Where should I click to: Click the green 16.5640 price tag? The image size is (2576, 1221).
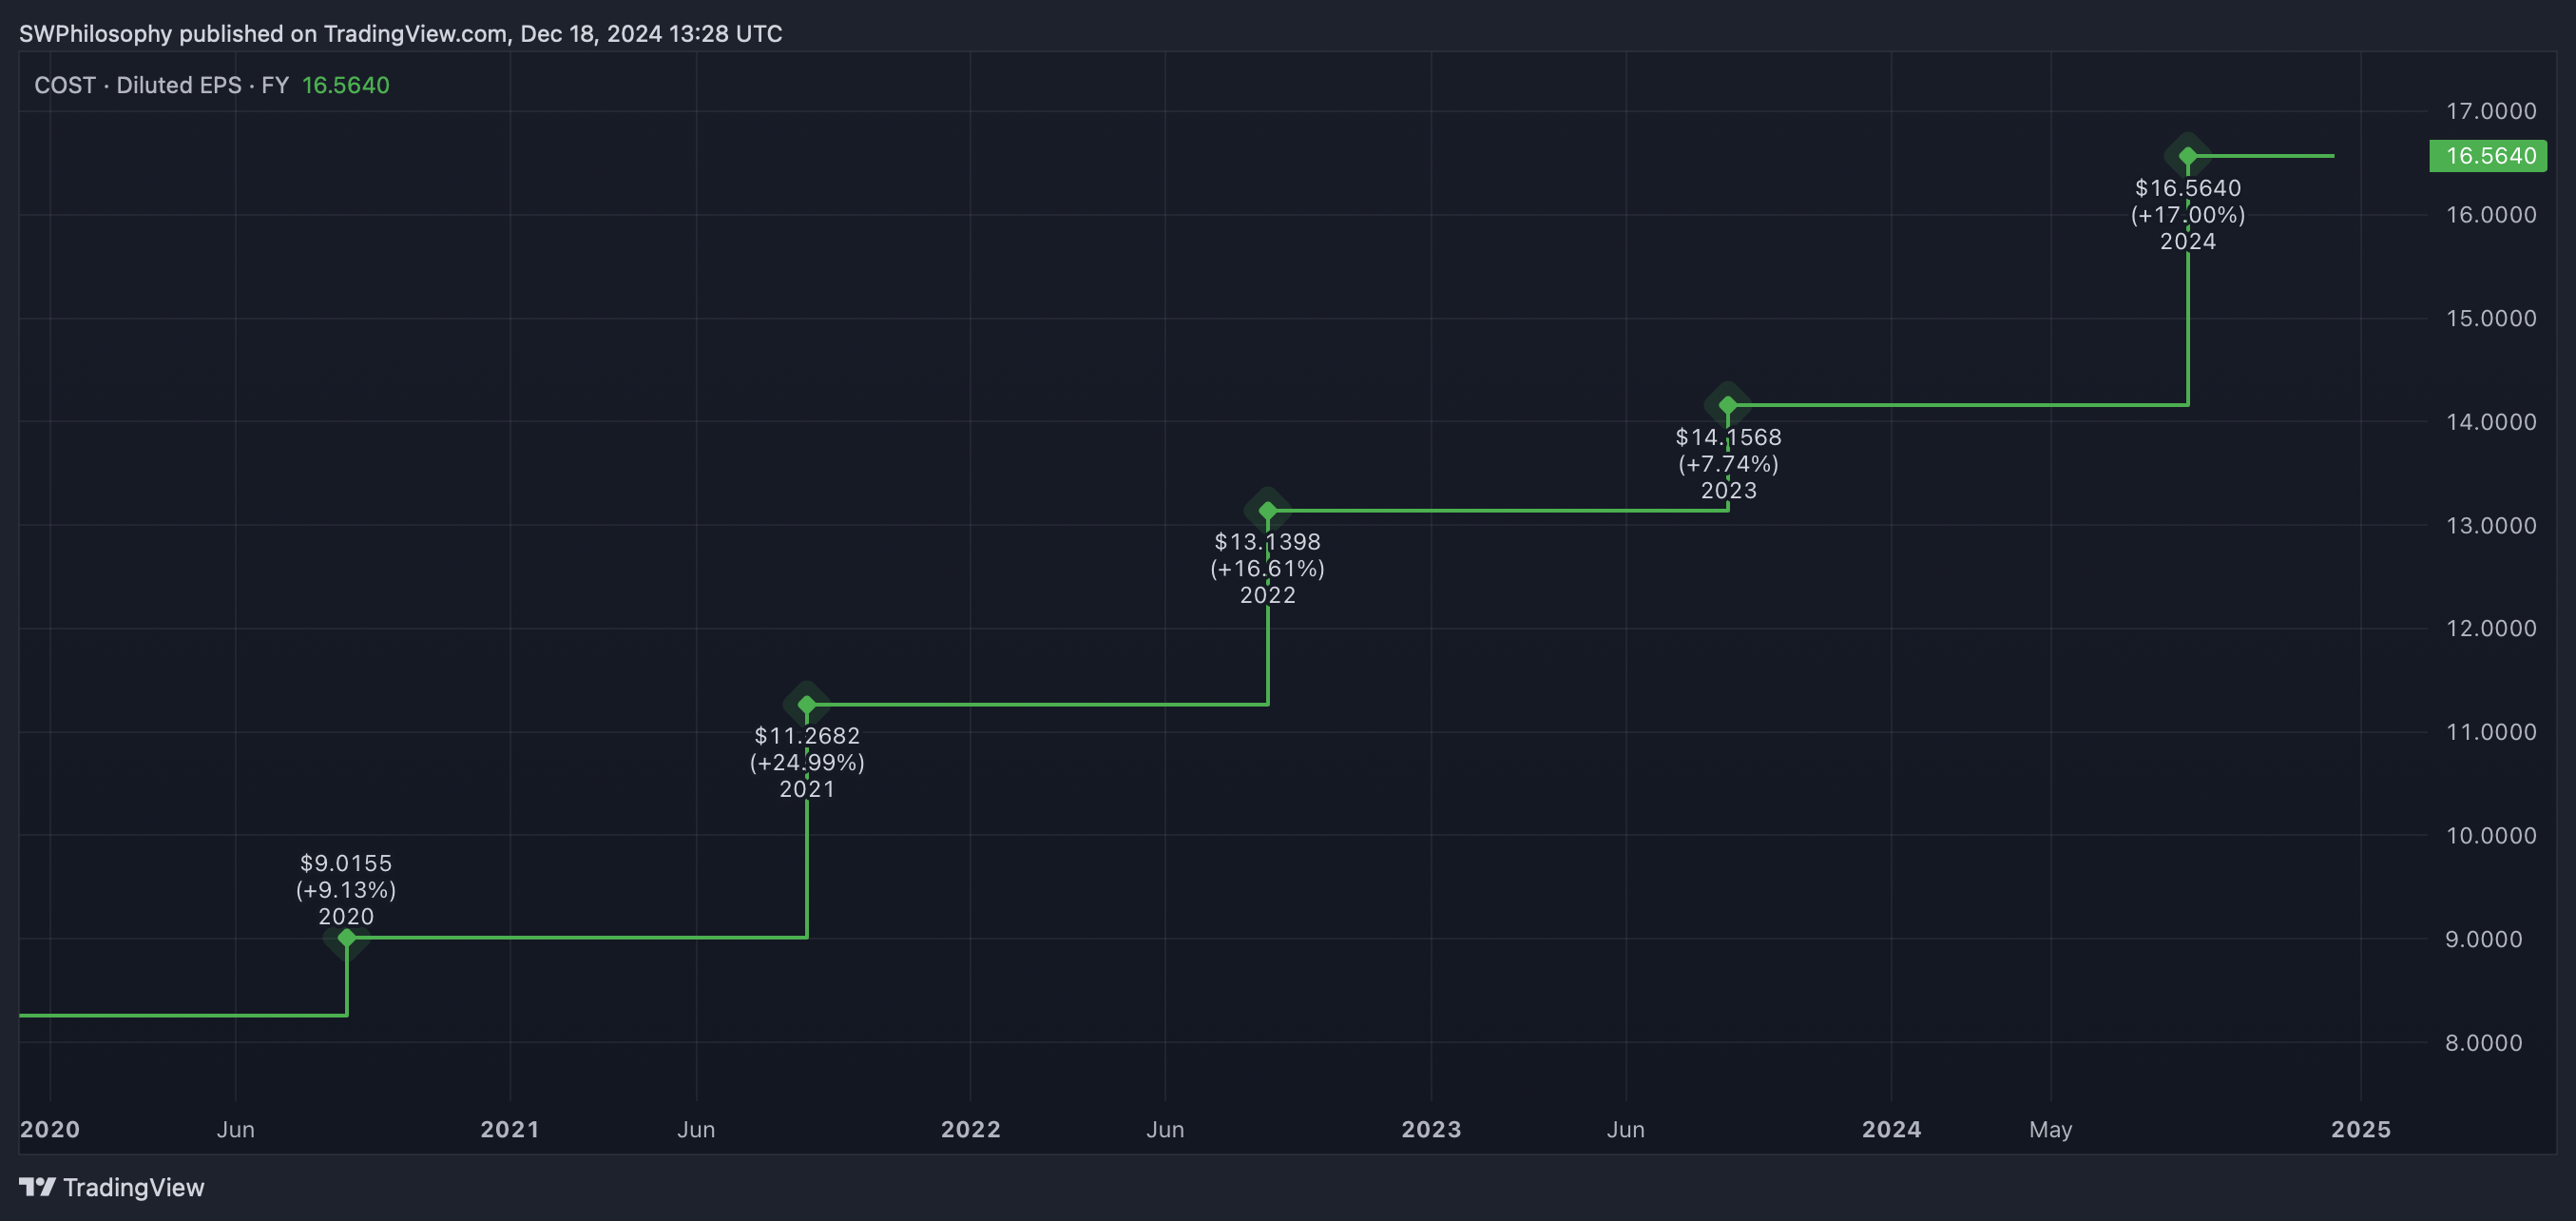(2489, 156)
